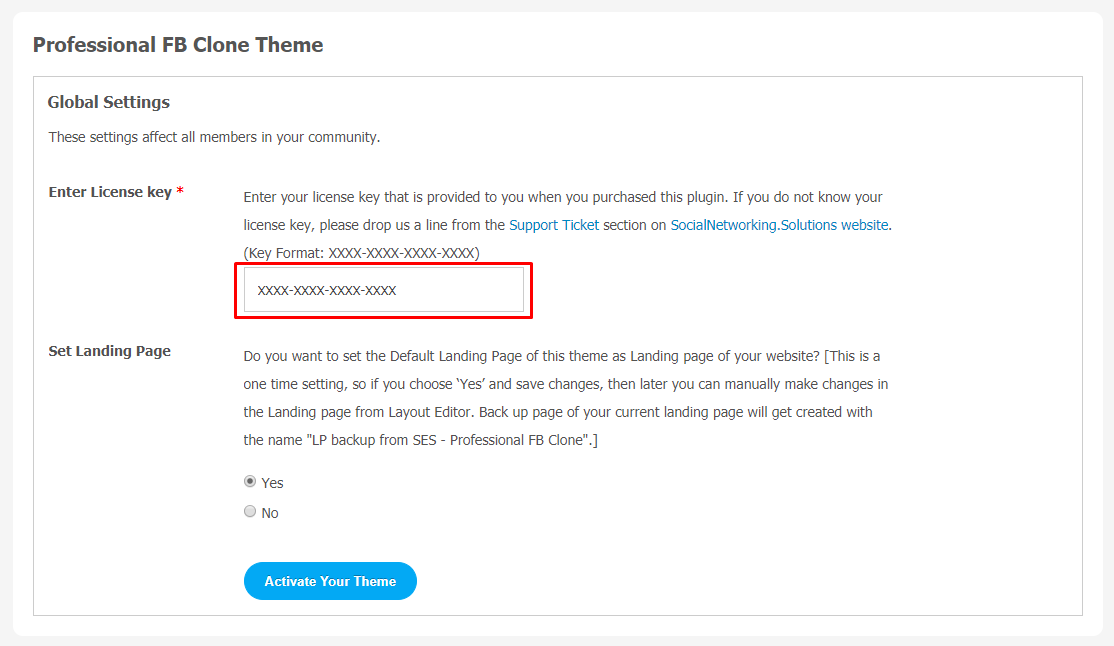Click the red required asterisk marker

click(x=180, y=190)
